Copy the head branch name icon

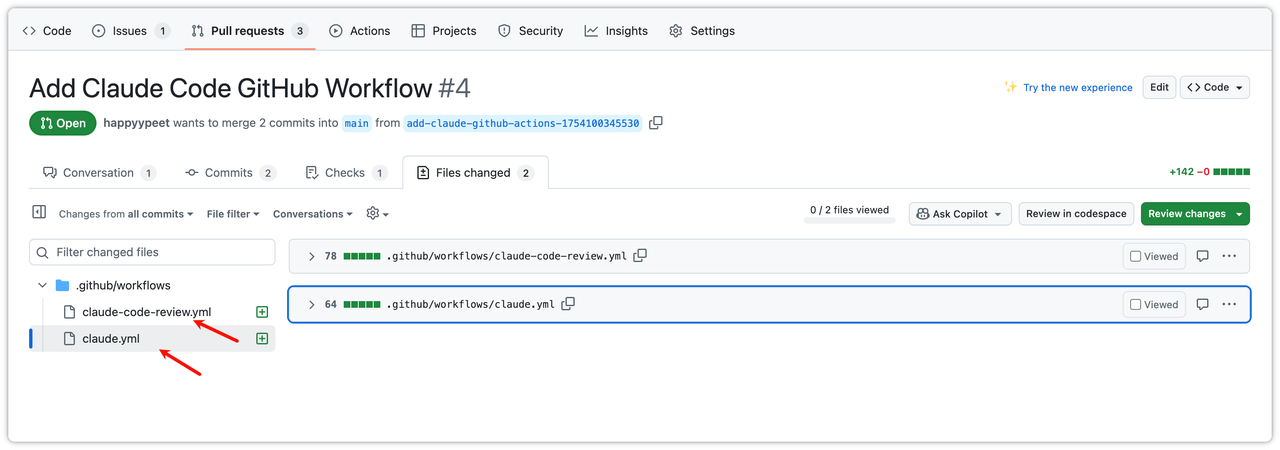tap(656, 123)
